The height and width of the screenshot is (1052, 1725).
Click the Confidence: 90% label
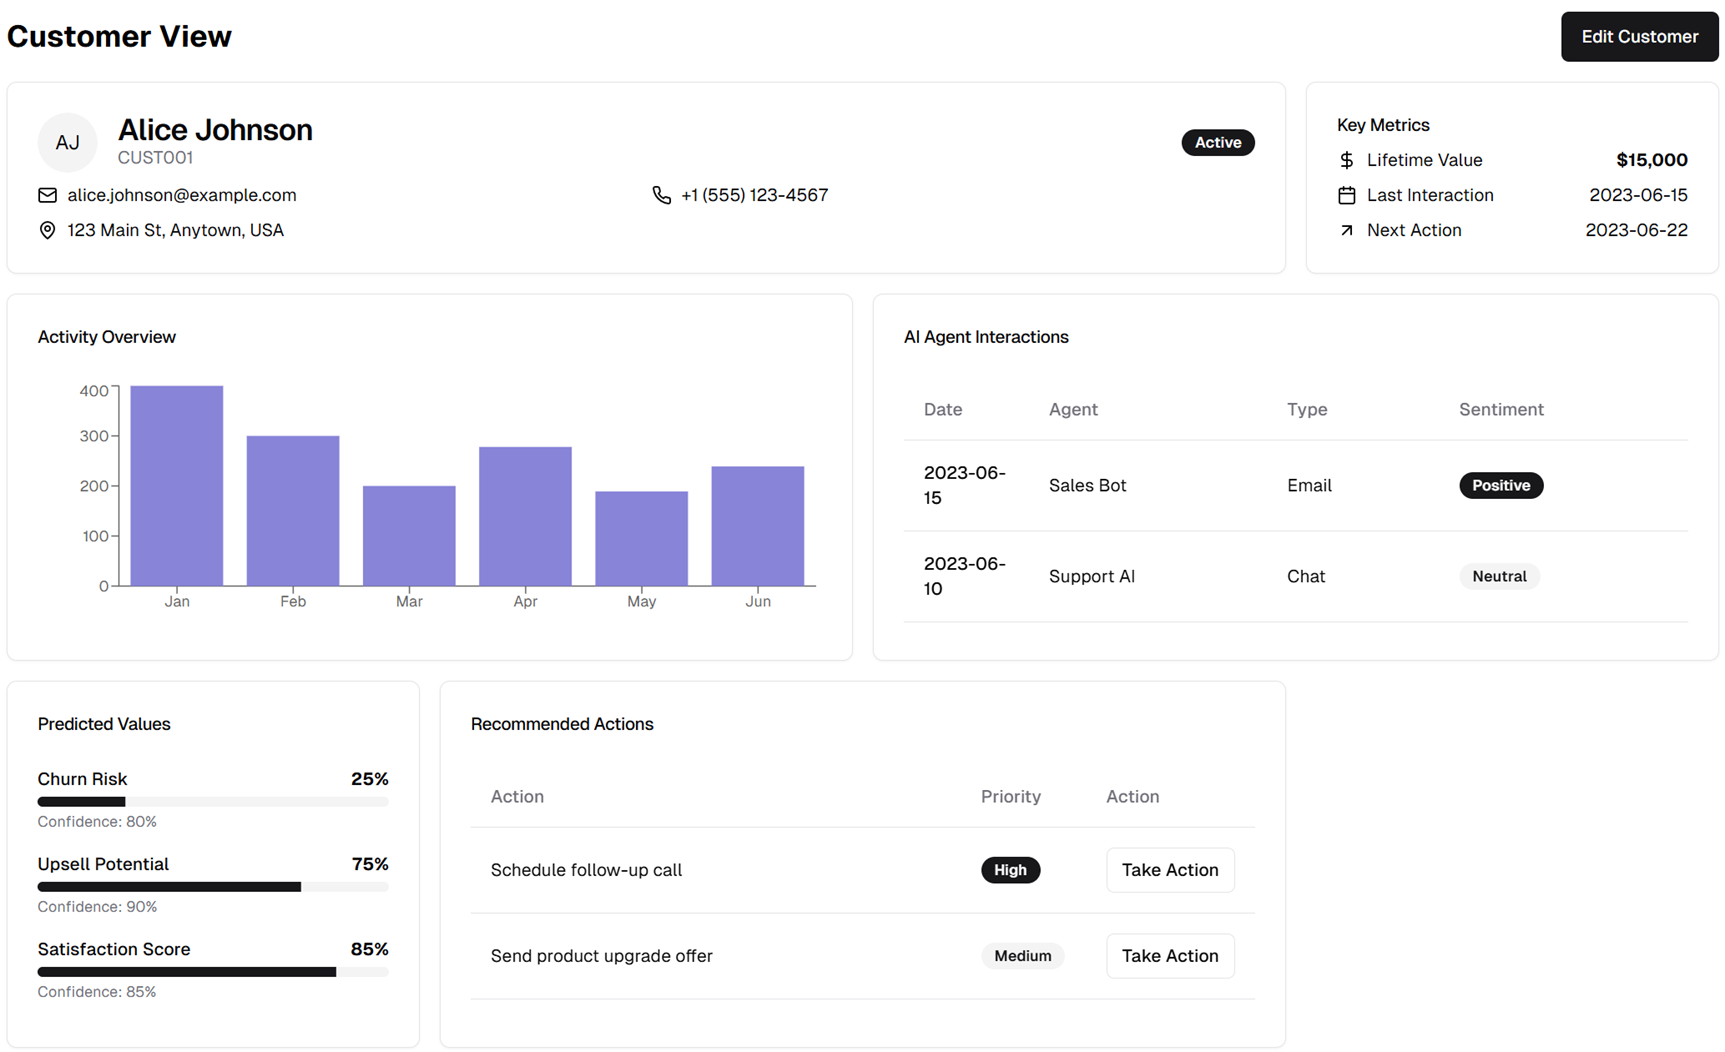point(97,907)
